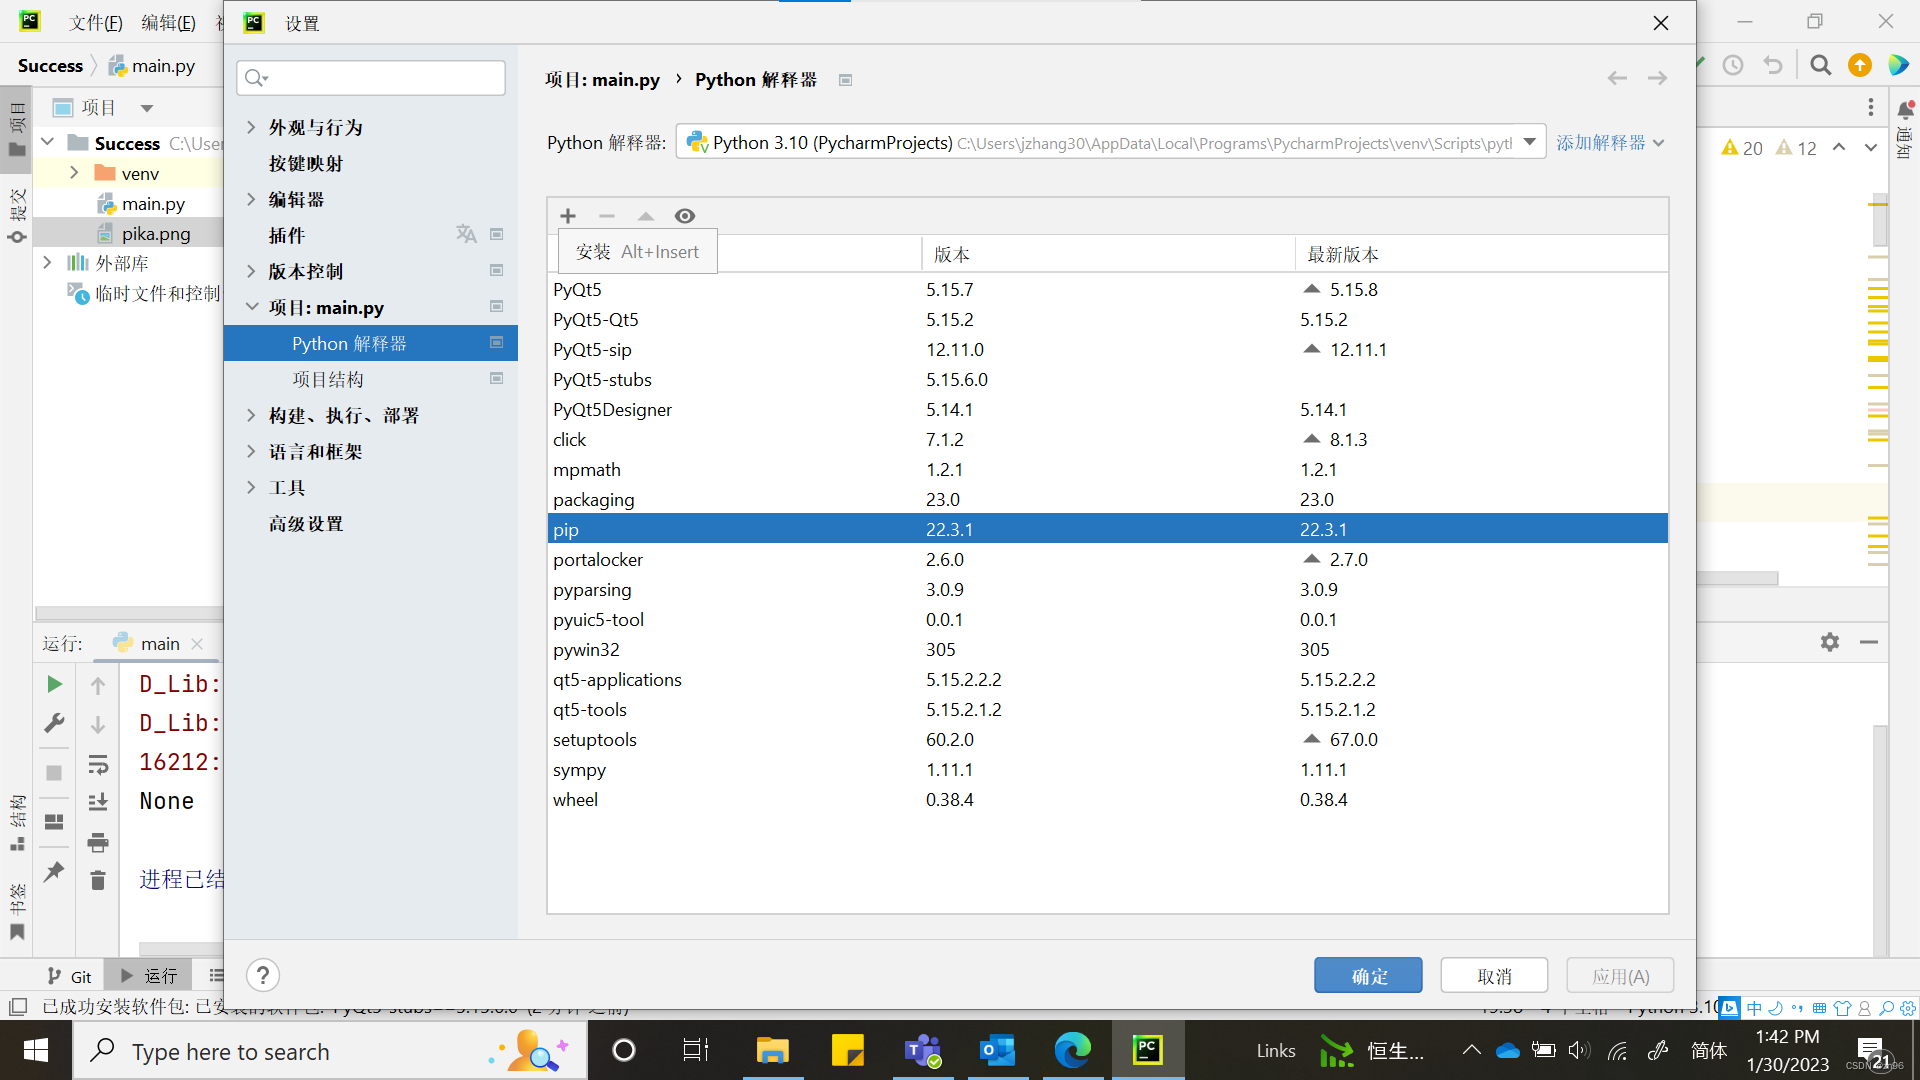
Task: Open 项目: main.py settings section
Action: 327,306
